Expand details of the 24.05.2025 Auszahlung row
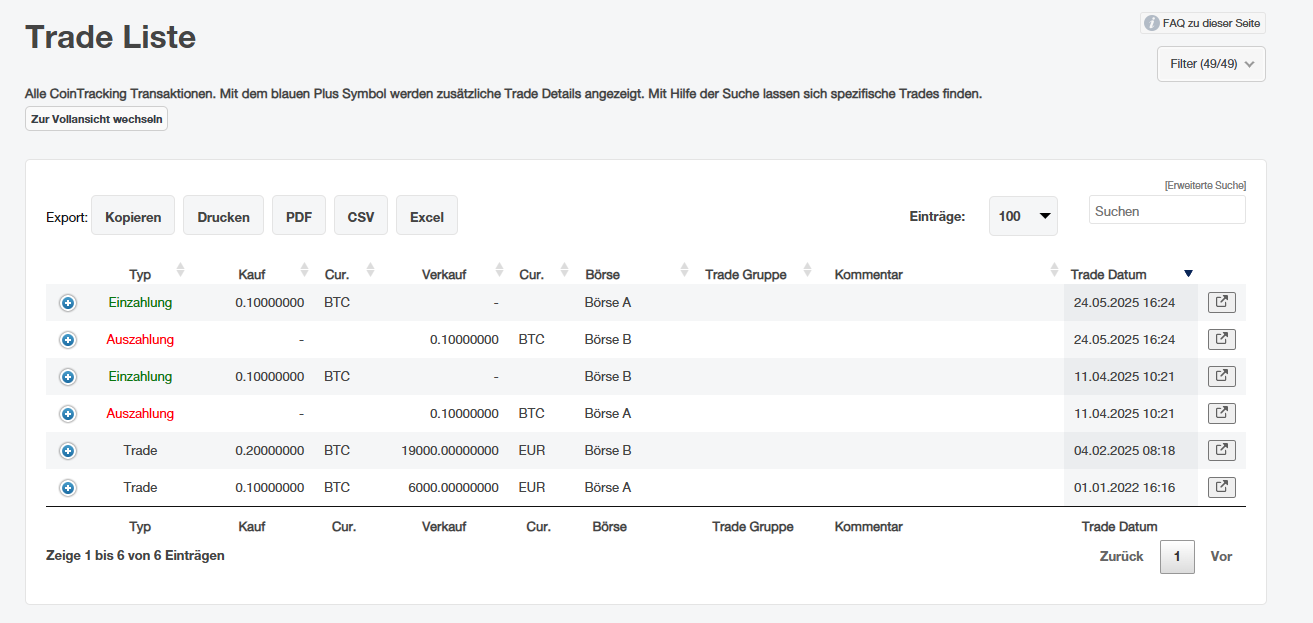 (68, 340)
